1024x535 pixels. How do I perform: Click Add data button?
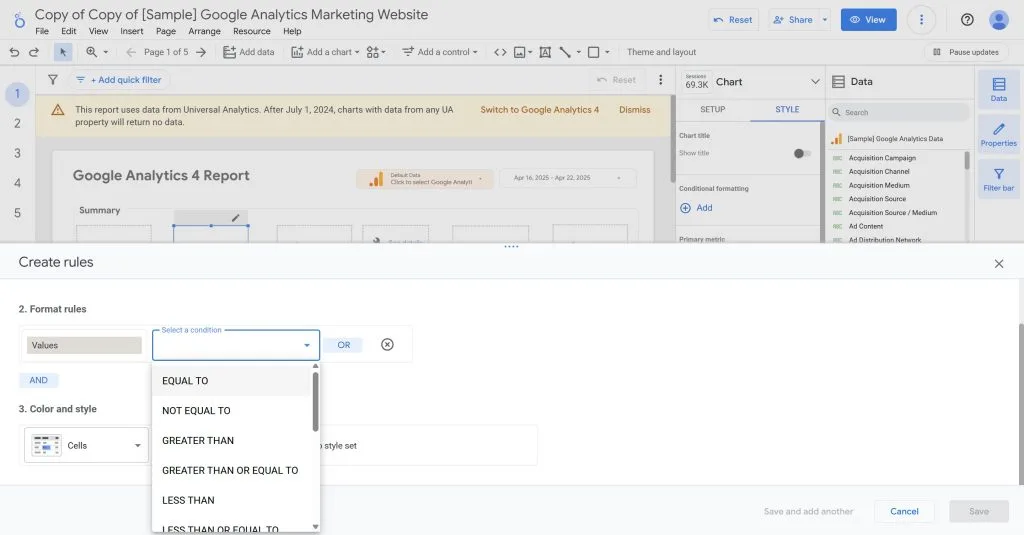point(249,52)
